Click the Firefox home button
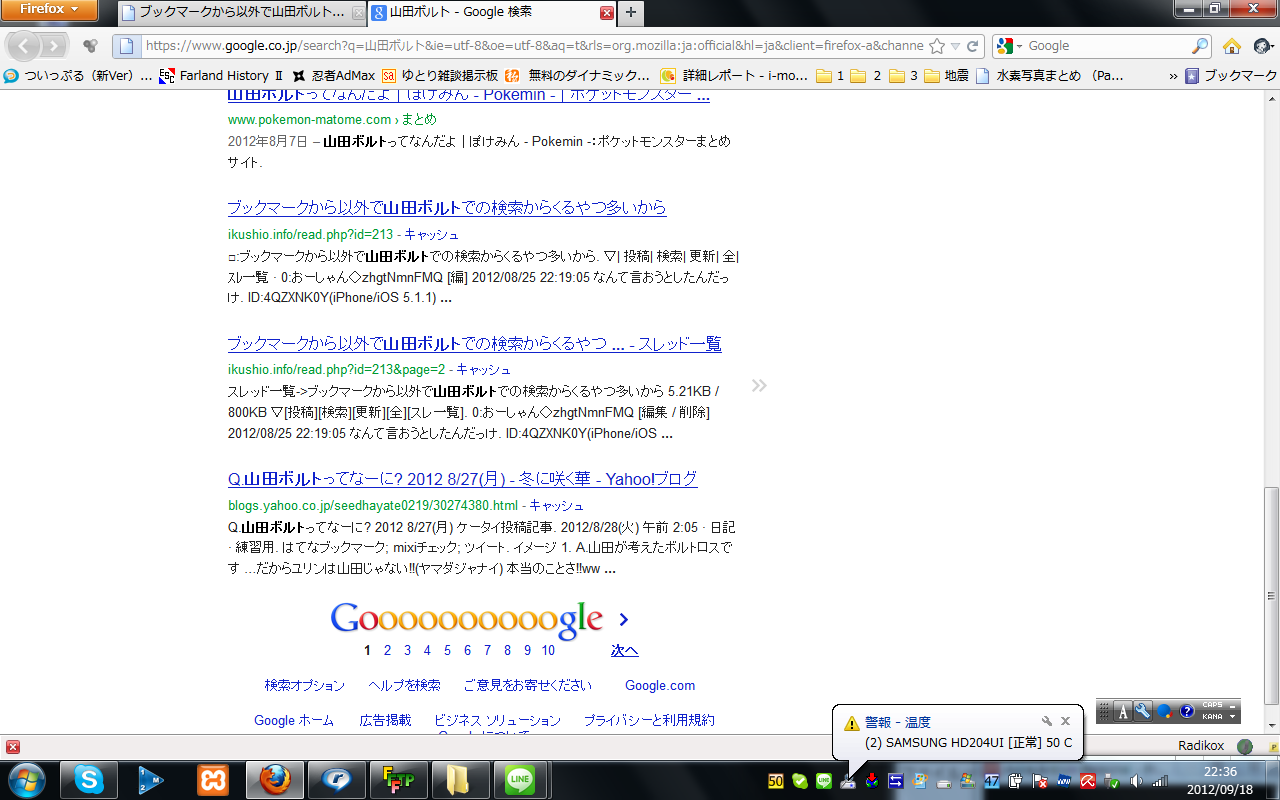Screen dimensions: 1280x800 tap(1232, 46)
